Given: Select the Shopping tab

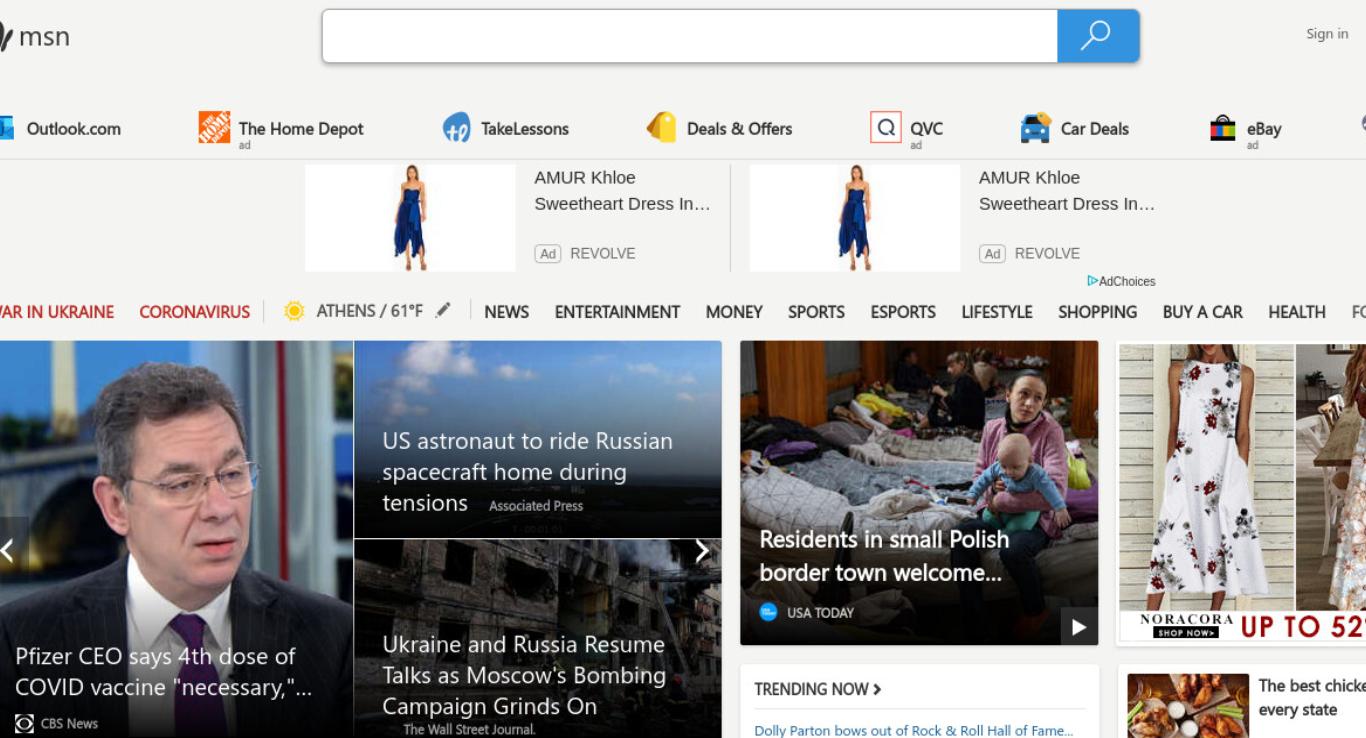Looking at the screenshot, I should 1097,312.
